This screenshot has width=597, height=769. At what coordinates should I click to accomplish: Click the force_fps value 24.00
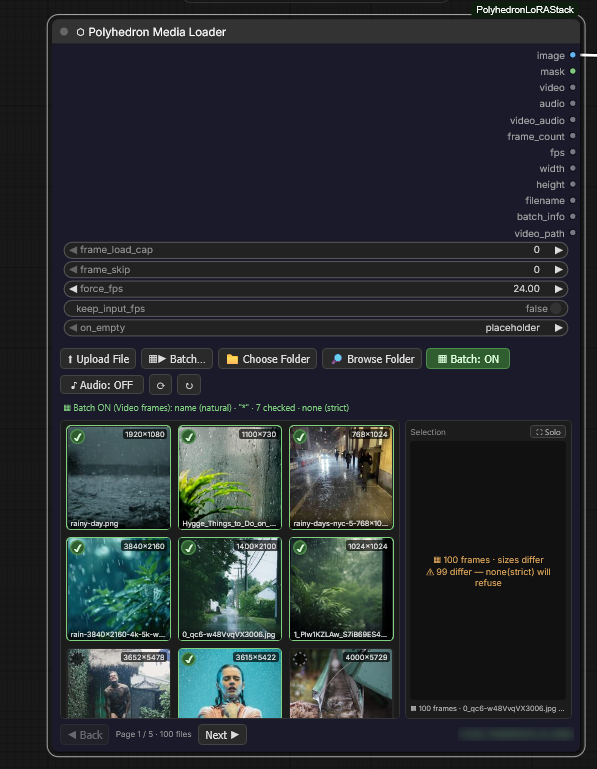(526, 289)
